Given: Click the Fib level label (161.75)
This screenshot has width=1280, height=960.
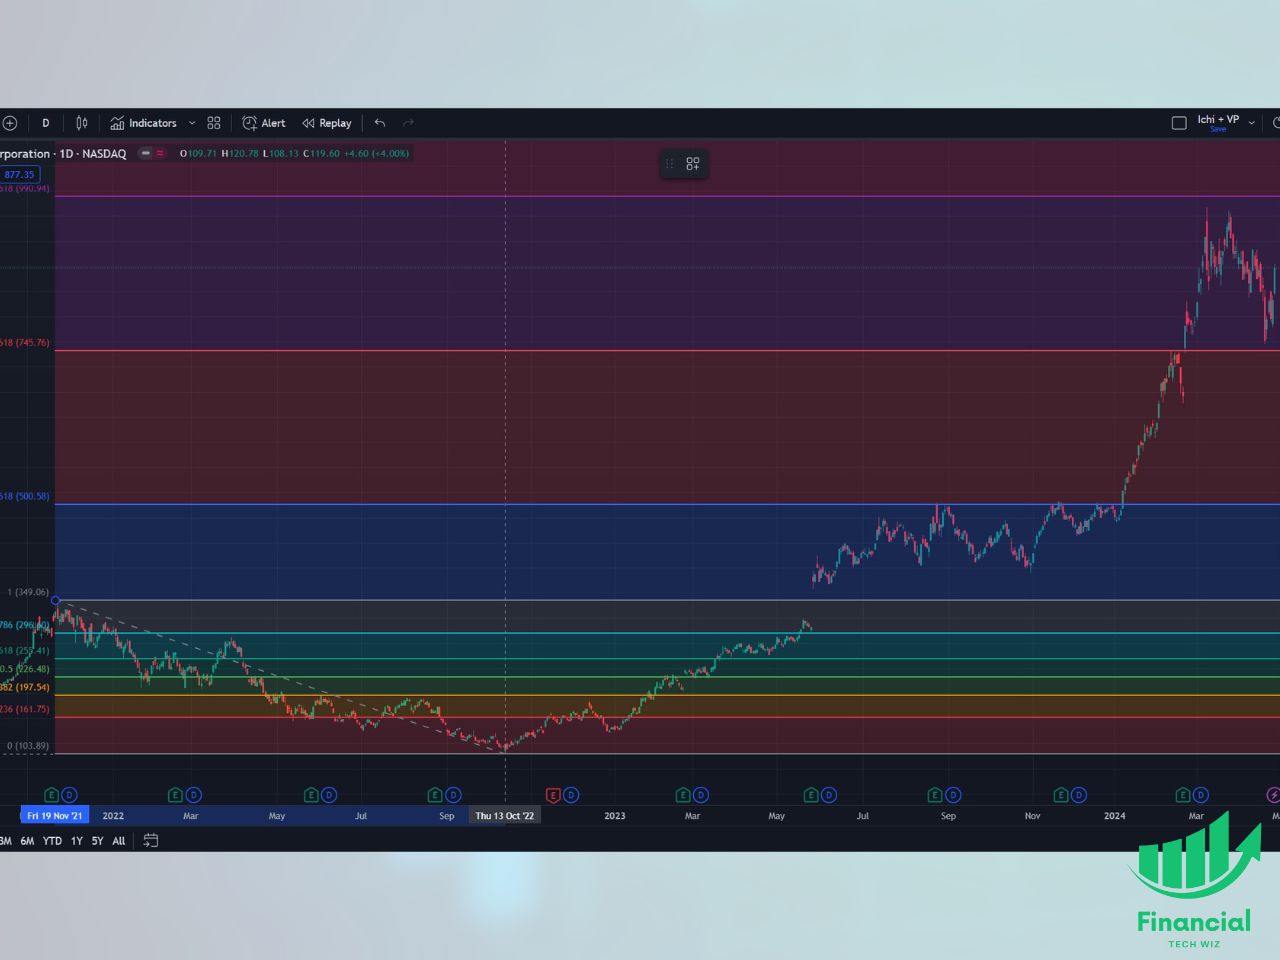Looking at the screenshot, I should pos(25,709).
